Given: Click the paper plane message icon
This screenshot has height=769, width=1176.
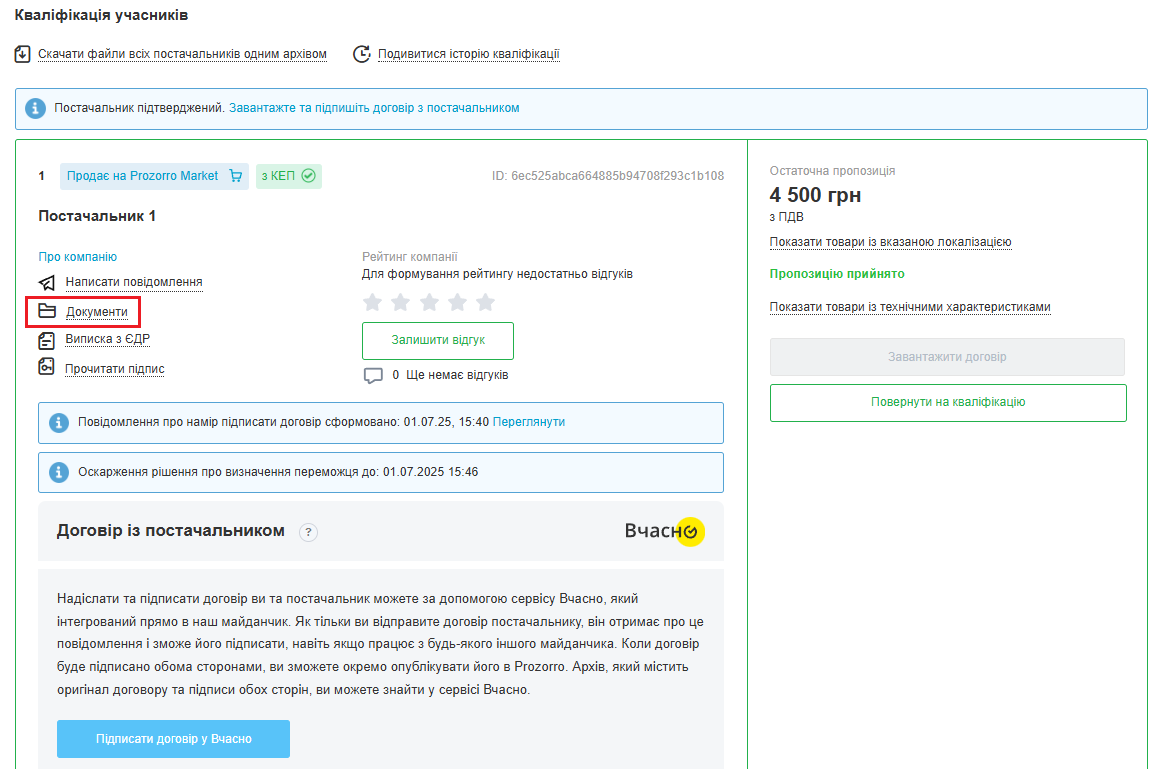Looking at the screenshot, I should [x=47, y=283].
